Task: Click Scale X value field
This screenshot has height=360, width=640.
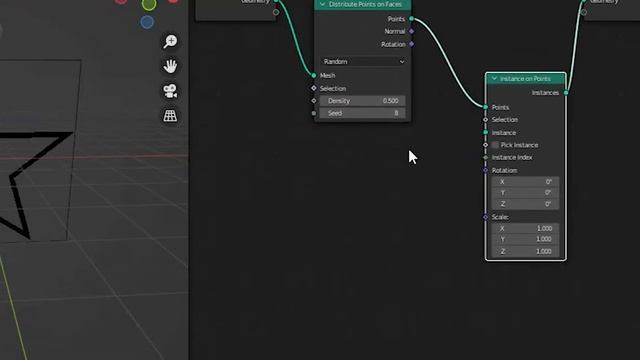Action: coord(525,229)
